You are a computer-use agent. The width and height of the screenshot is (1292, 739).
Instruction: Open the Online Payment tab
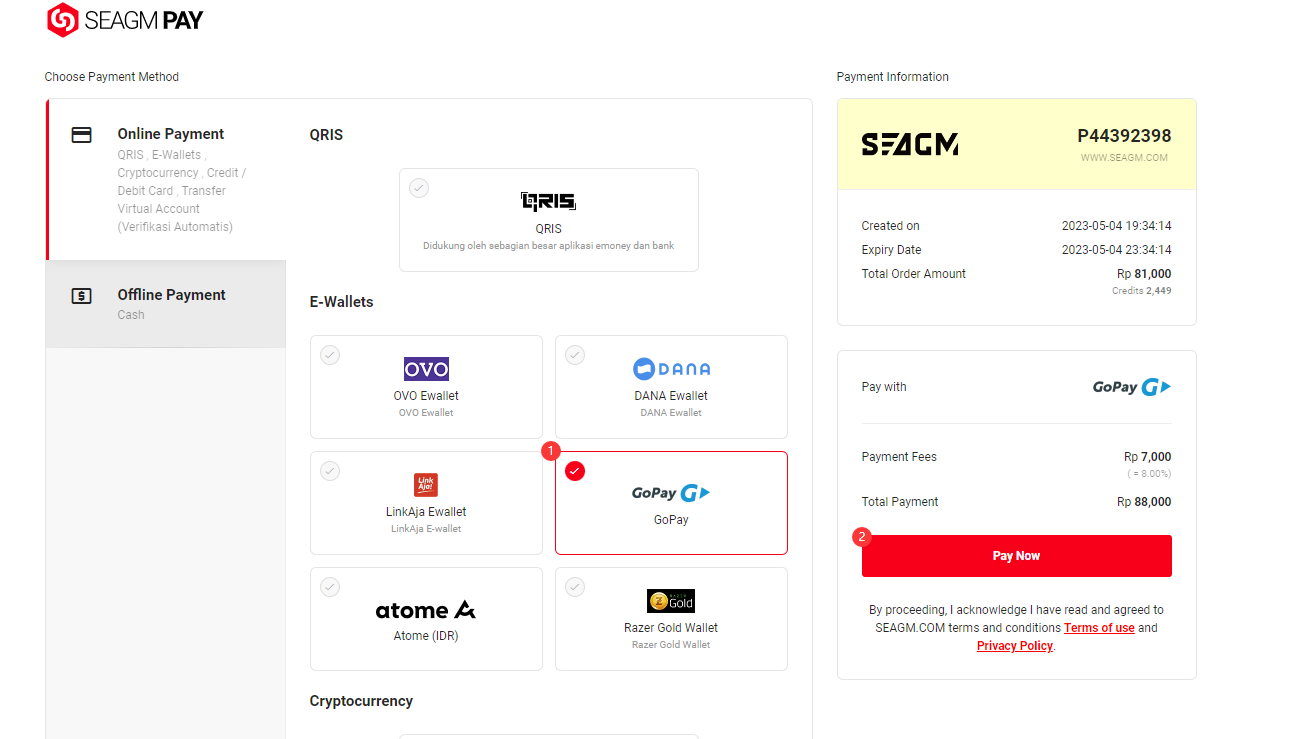(x=166, y=180)
